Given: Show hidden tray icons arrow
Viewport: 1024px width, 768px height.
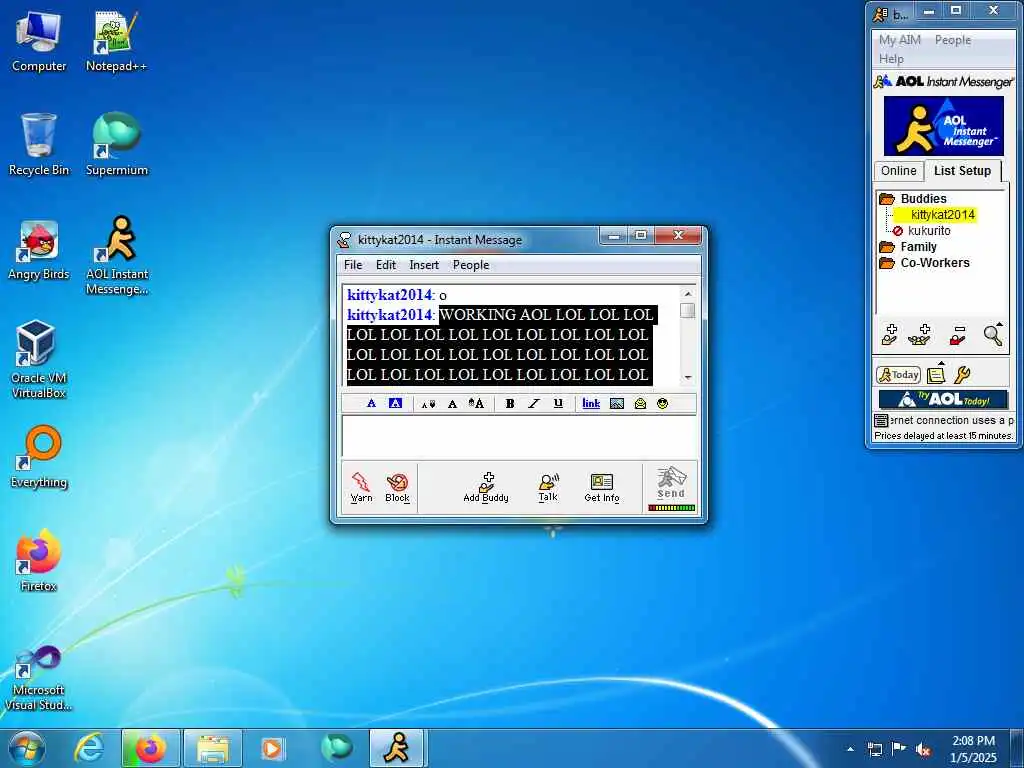Looking at the screenshot, I should (x=850, y=749).
